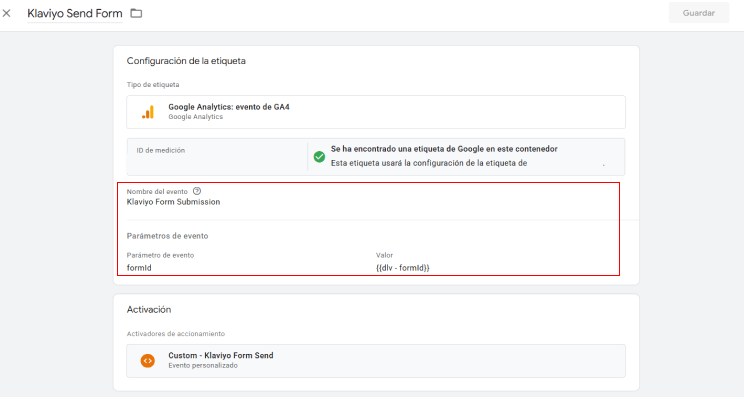Image resolution: width=744 pixels, height=397 pixels.
Task: Open the folder icon beside tag name
Action: point(136,13)
